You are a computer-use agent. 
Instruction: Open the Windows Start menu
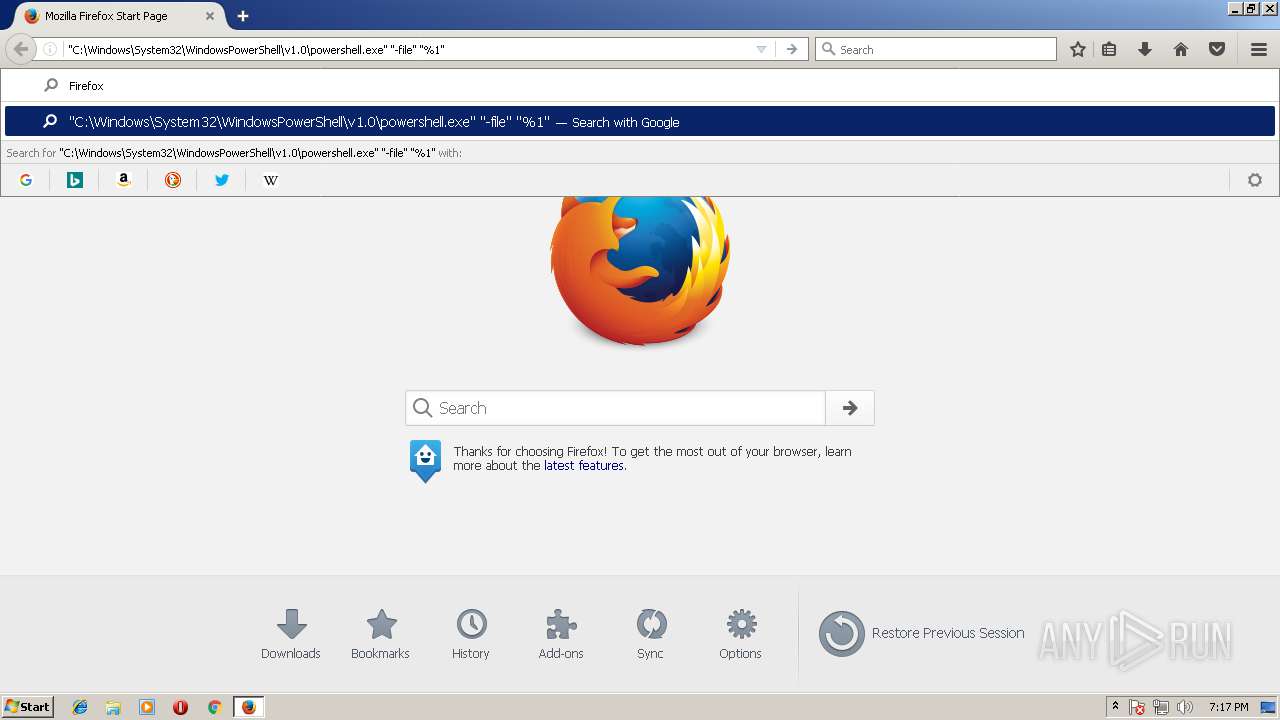point(27,707)
